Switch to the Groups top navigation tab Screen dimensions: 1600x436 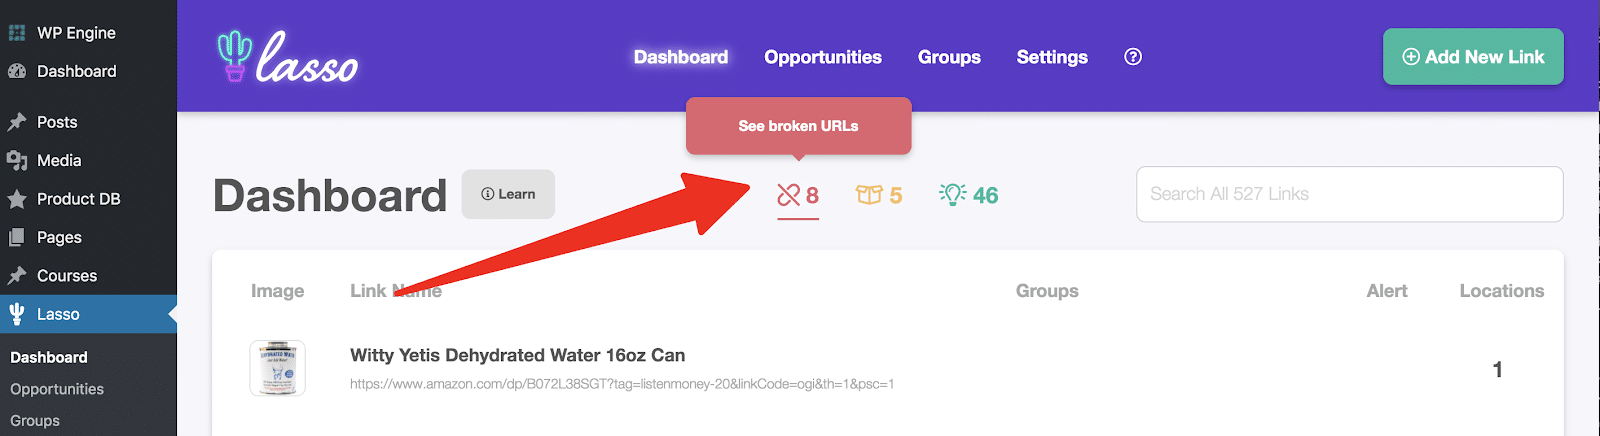[949, 57]
